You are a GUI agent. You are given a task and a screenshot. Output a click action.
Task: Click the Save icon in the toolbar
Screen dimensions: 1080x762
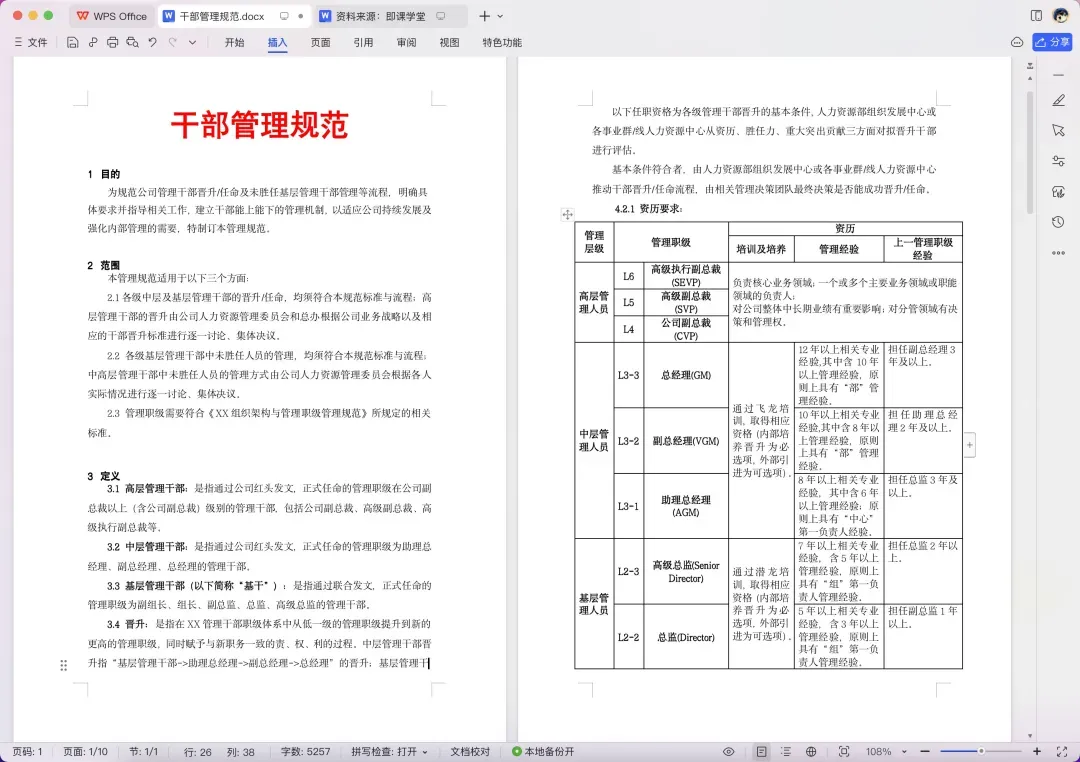click(x=72, y=42)
